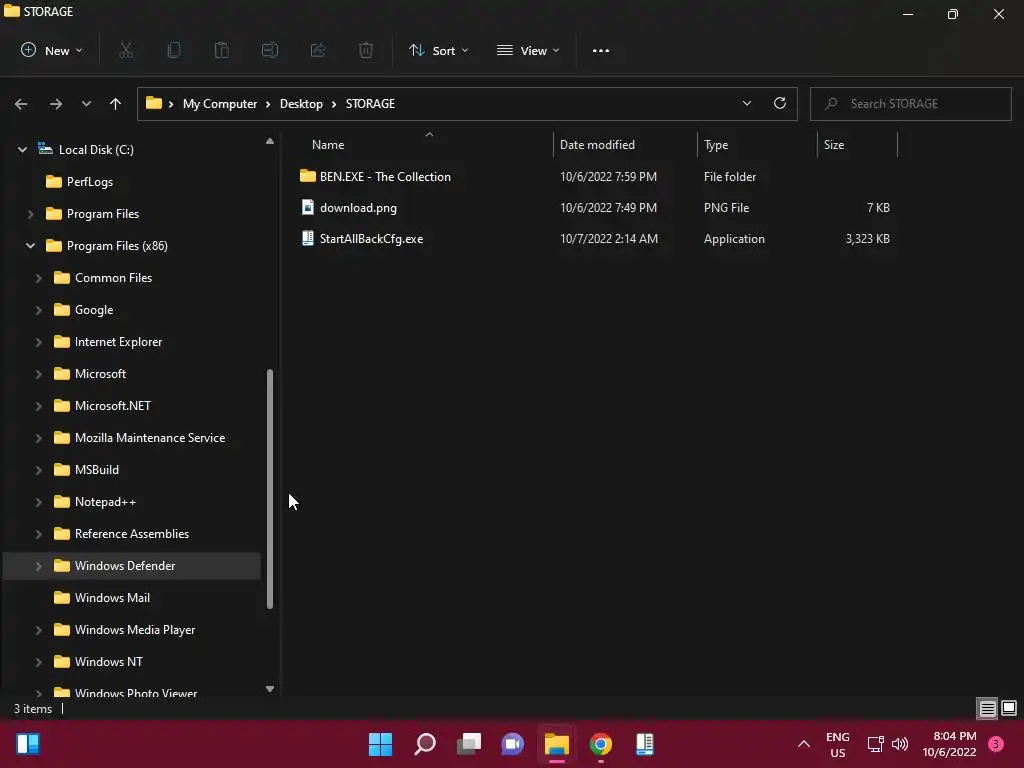Open Widgets icon at taskbar left
The image size is (1024, 768).
coord(27,744)
